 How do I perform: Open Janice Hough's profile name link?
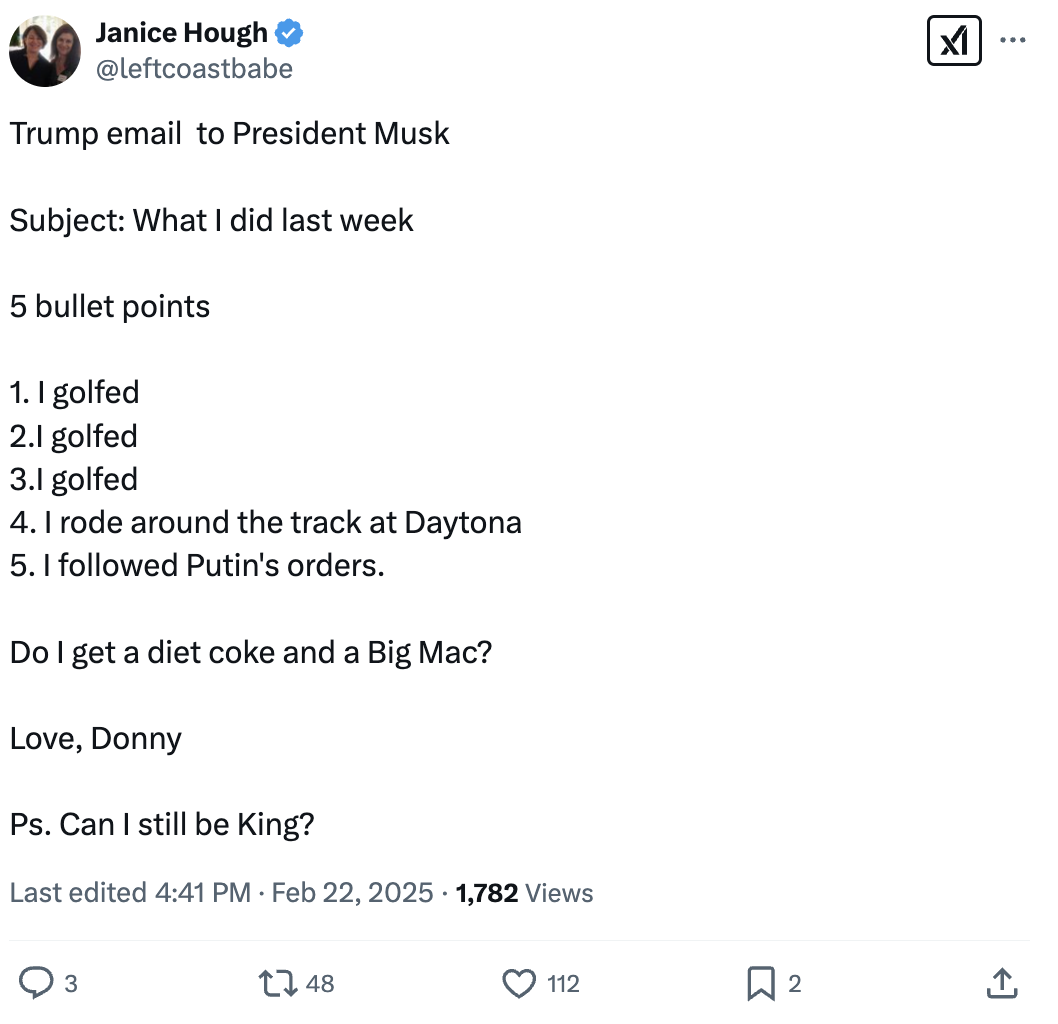[180, 32]
